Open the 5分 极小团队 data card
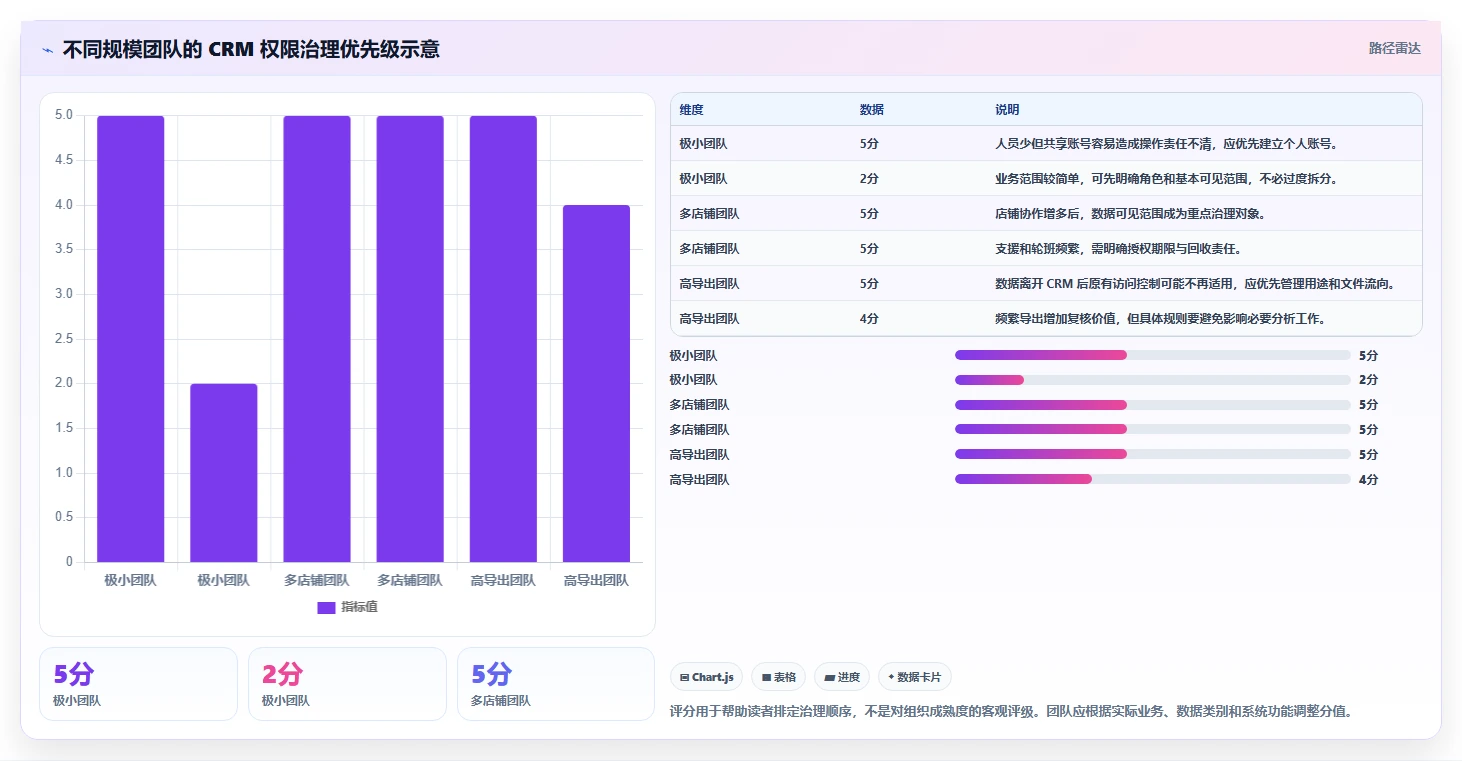The height and width of the screenshot is (761, 1462). tap(138, 684)
